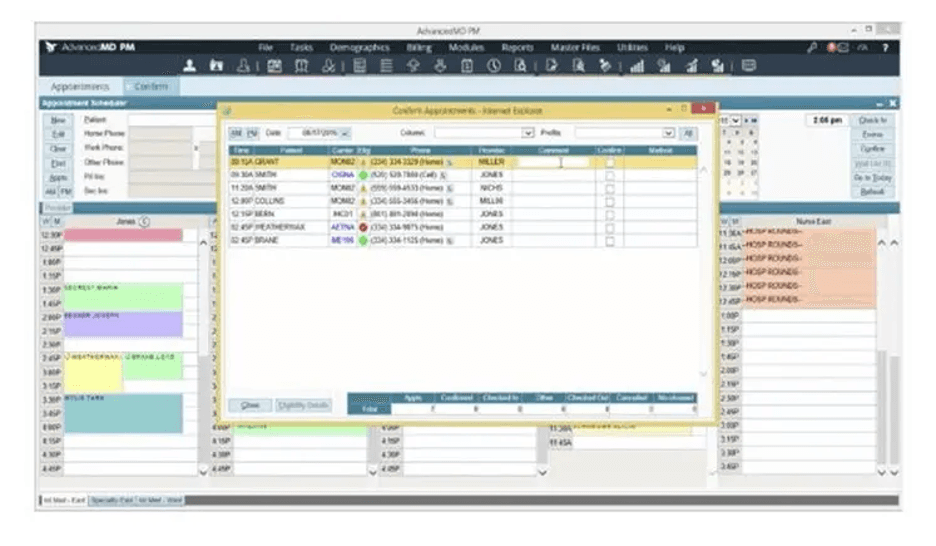This screenshot has width=936, height=546.
Task: Click the help question mark icon
Action: (886, 48)
